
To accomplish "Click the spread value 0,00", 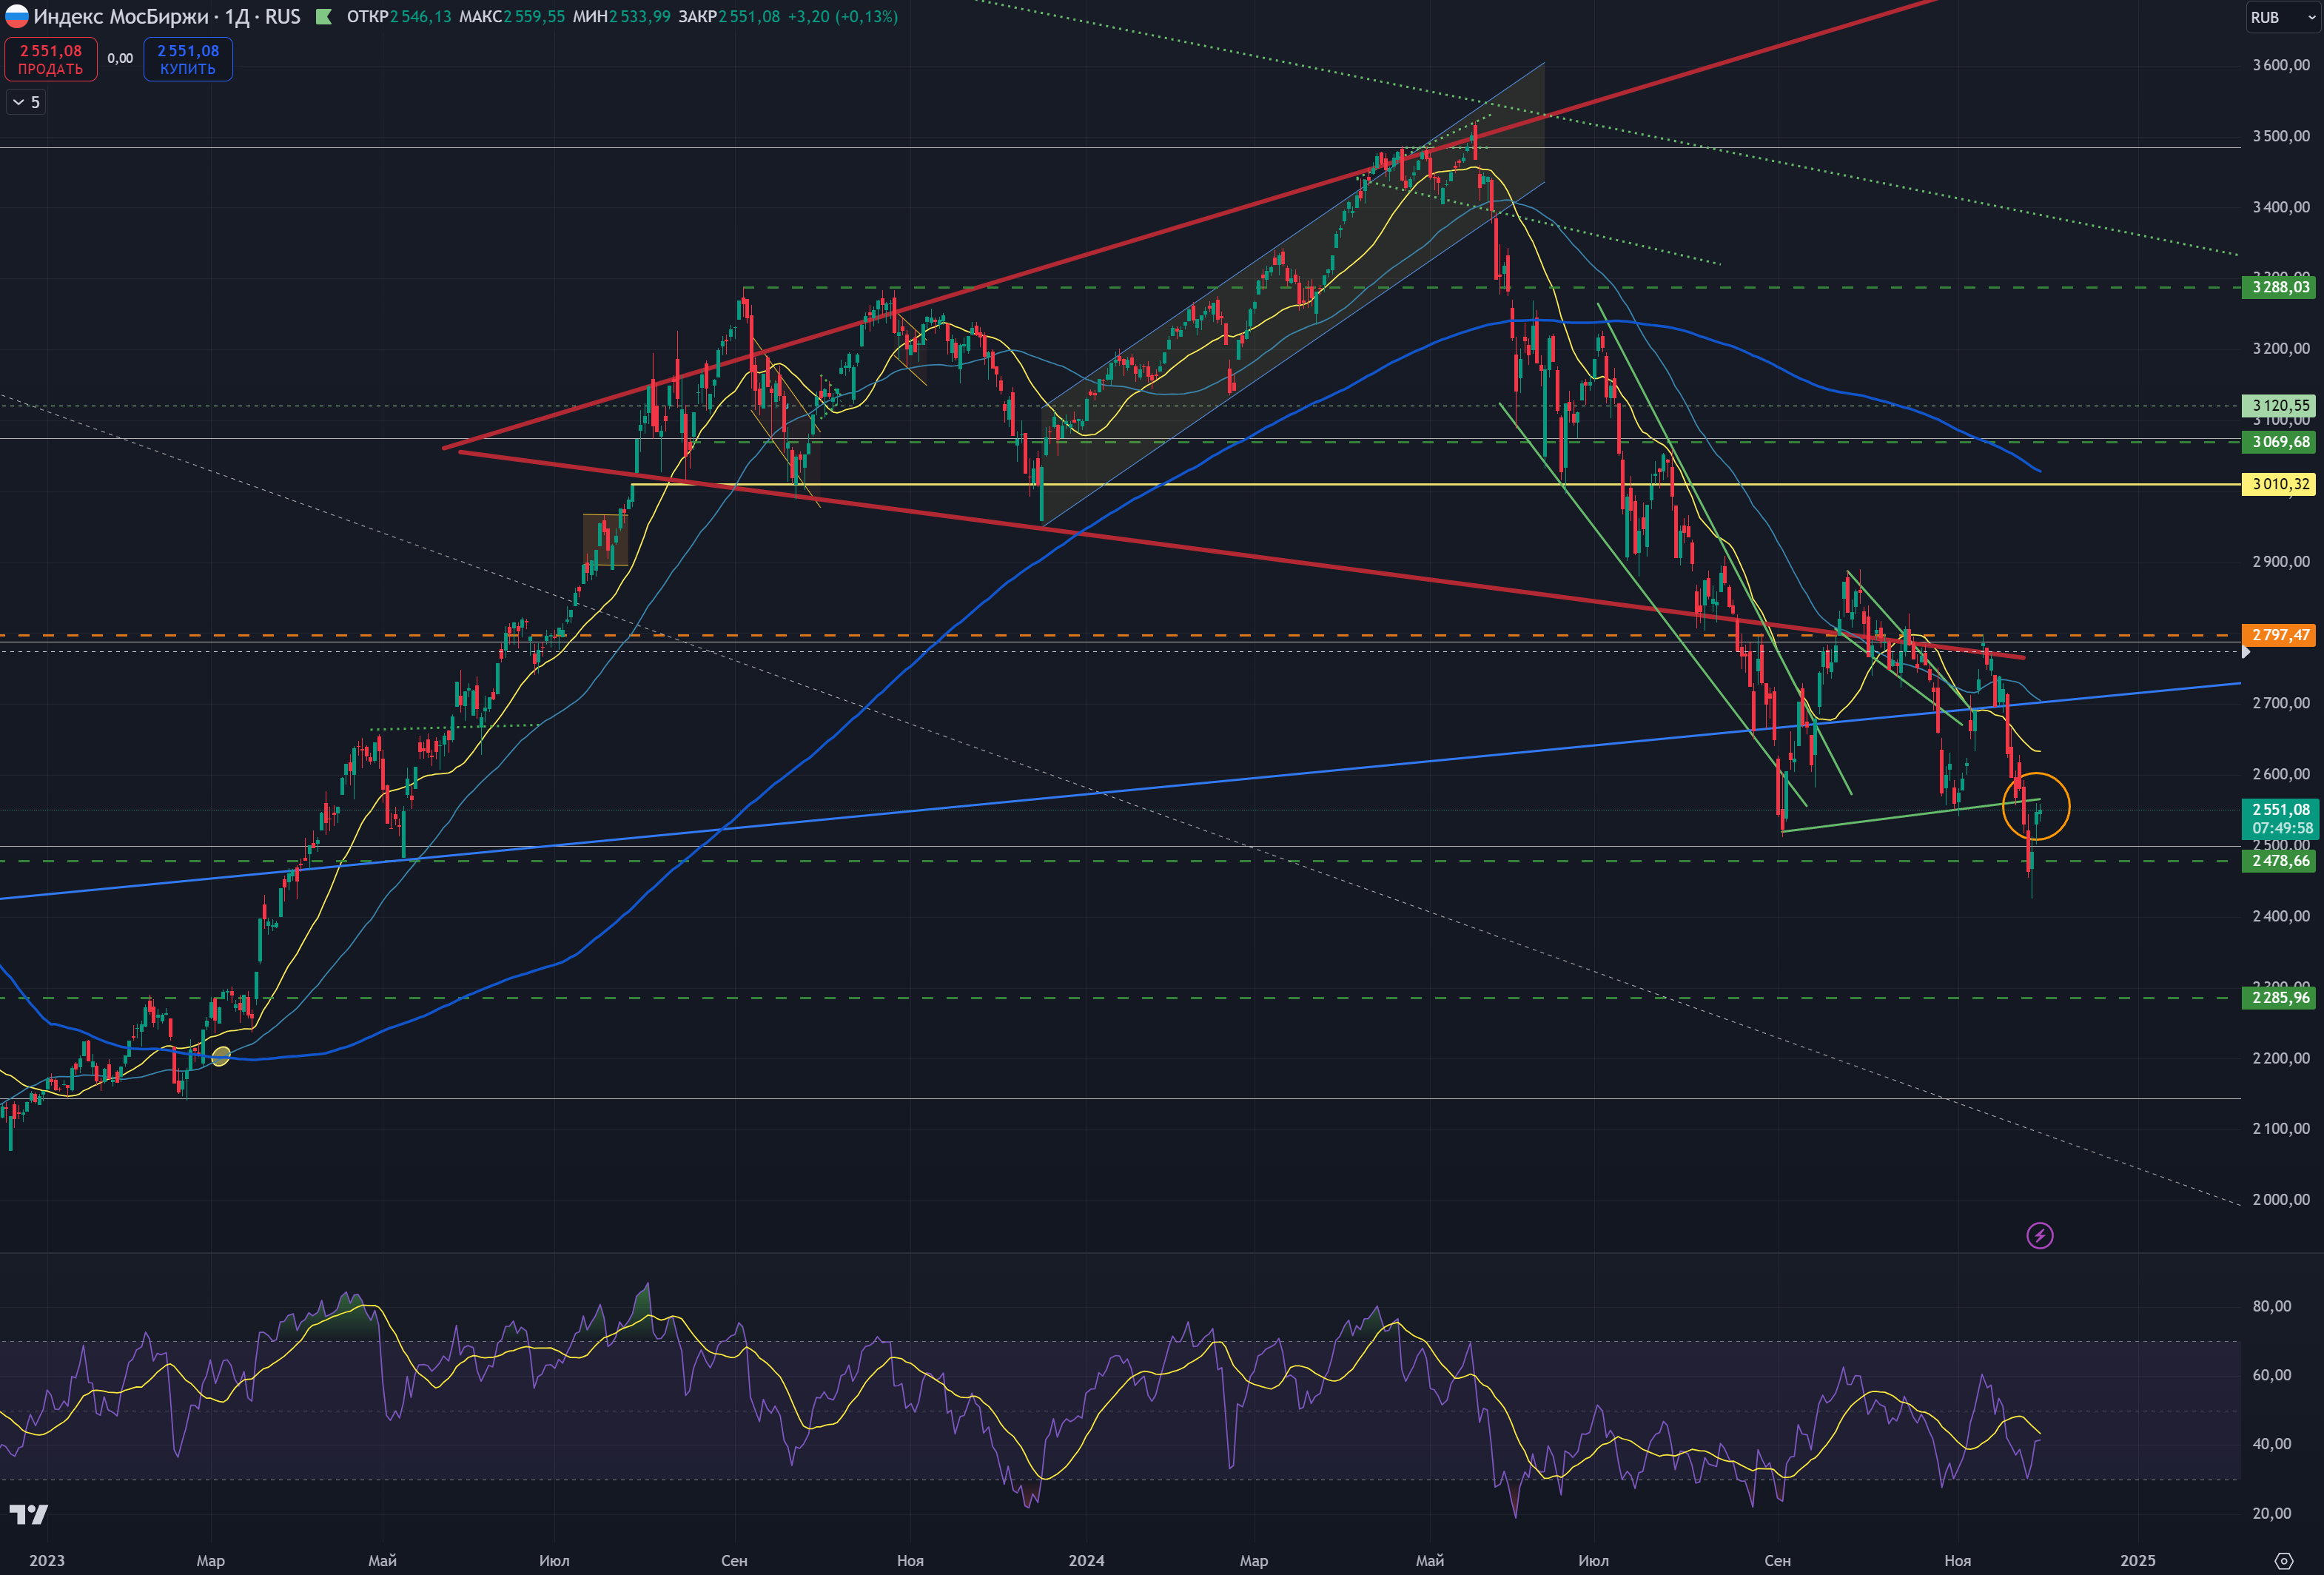I will (120, 58).
